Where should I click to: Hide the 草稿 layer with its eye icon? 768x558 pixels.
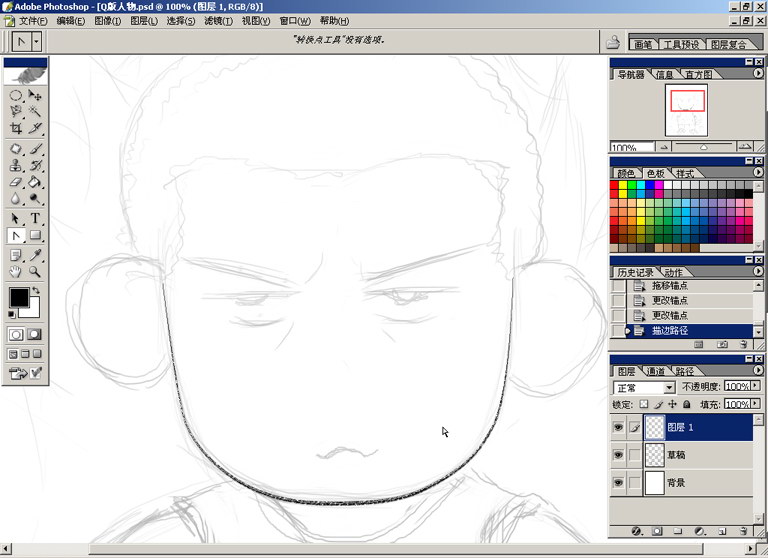(618, 455)
